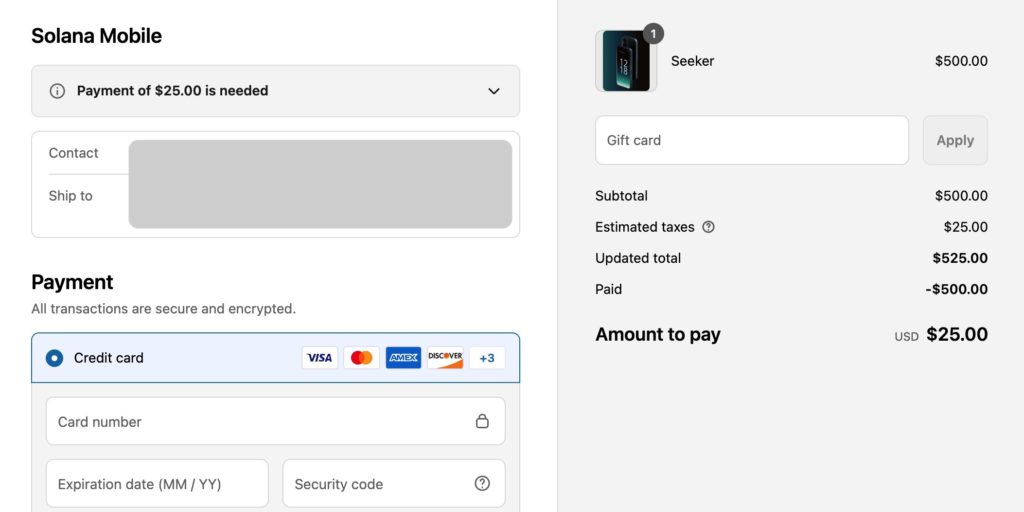Click the Estimated taxes help icon
Screen dimensions: 1024x512
(x=708, y=227)
